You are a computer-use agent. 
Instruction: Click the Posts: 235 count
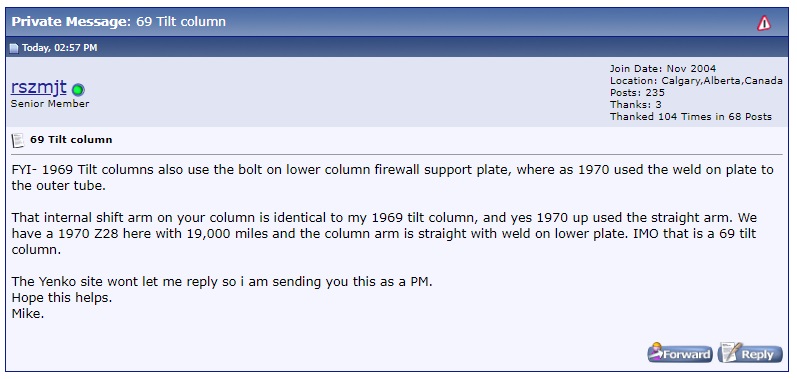(637, 93)
